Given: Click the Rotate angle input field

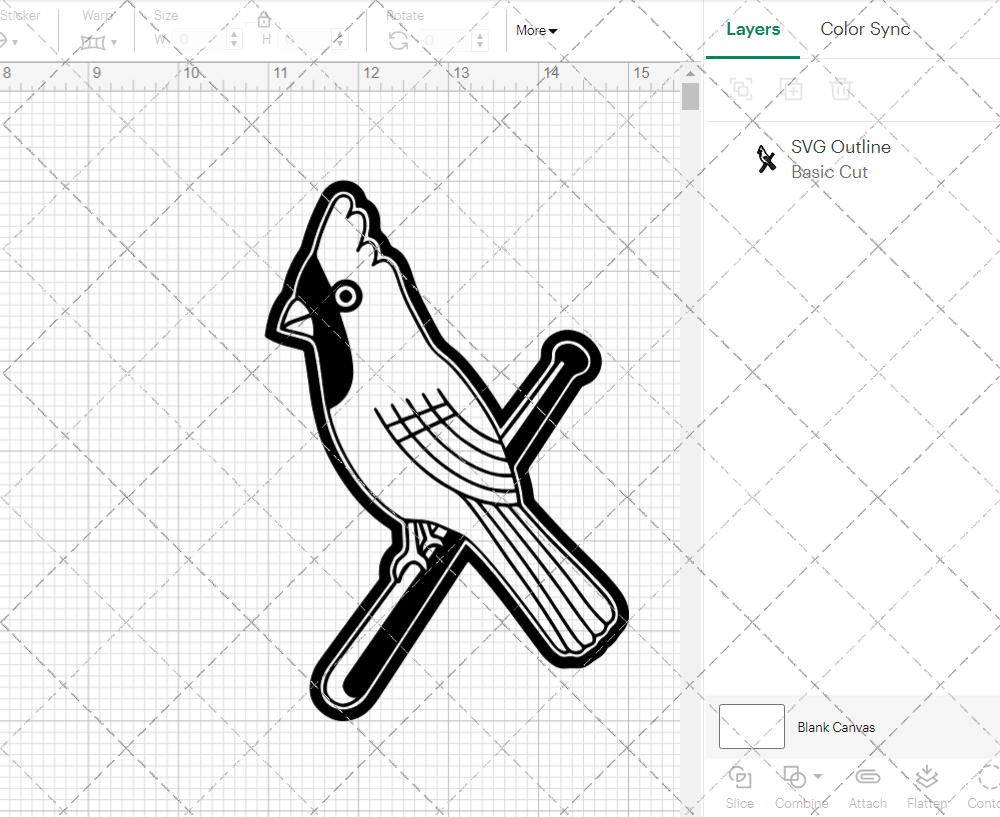Looking at the screenshot, I should point(450,40).
